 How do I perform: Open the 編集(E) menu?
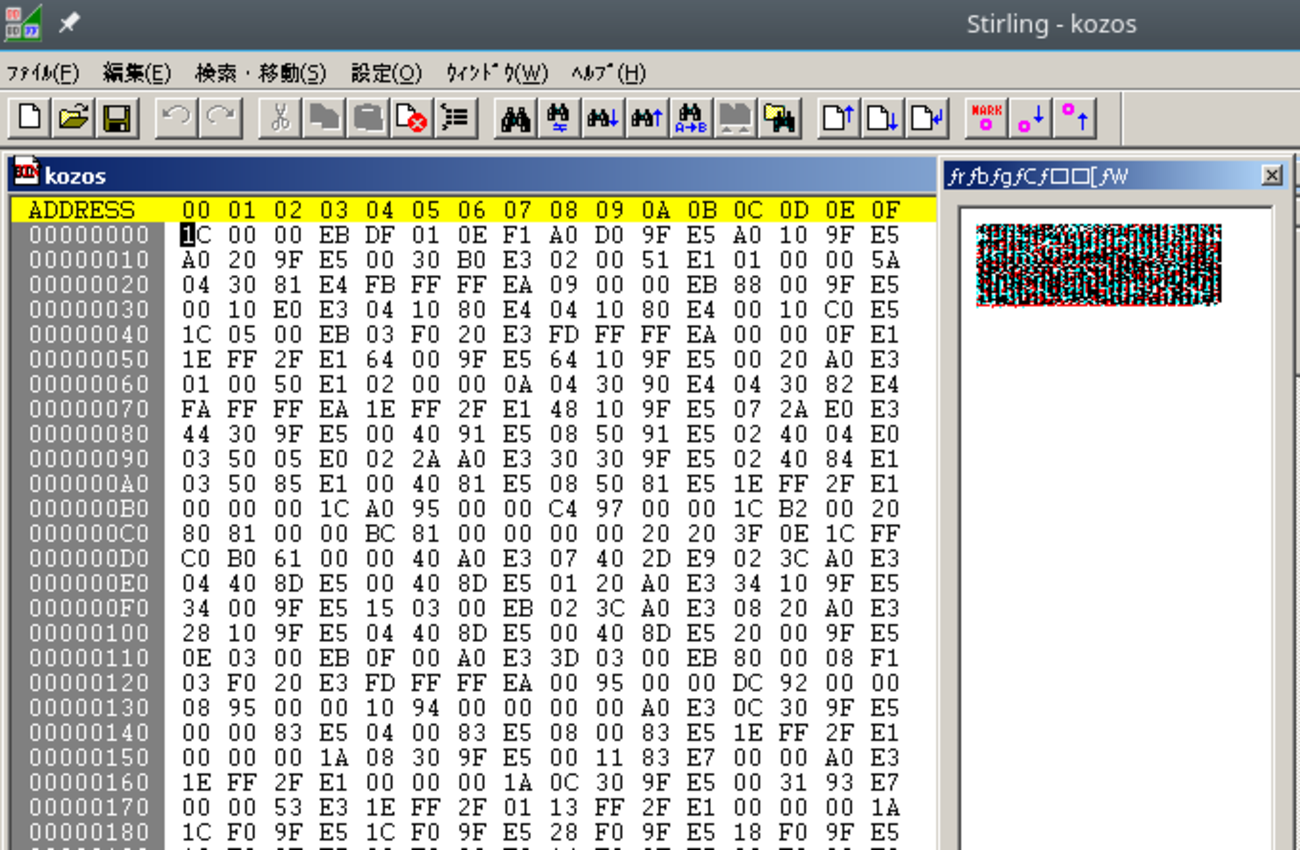(x=137, y=73)
